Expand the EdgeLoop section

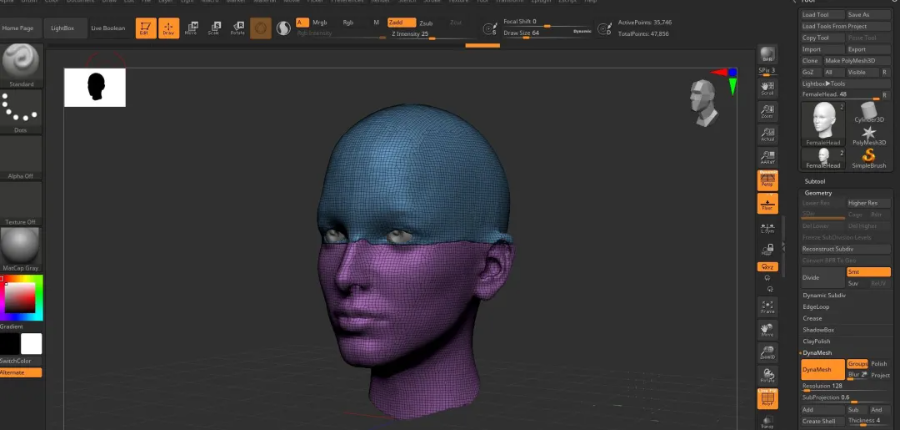[816, 307]
